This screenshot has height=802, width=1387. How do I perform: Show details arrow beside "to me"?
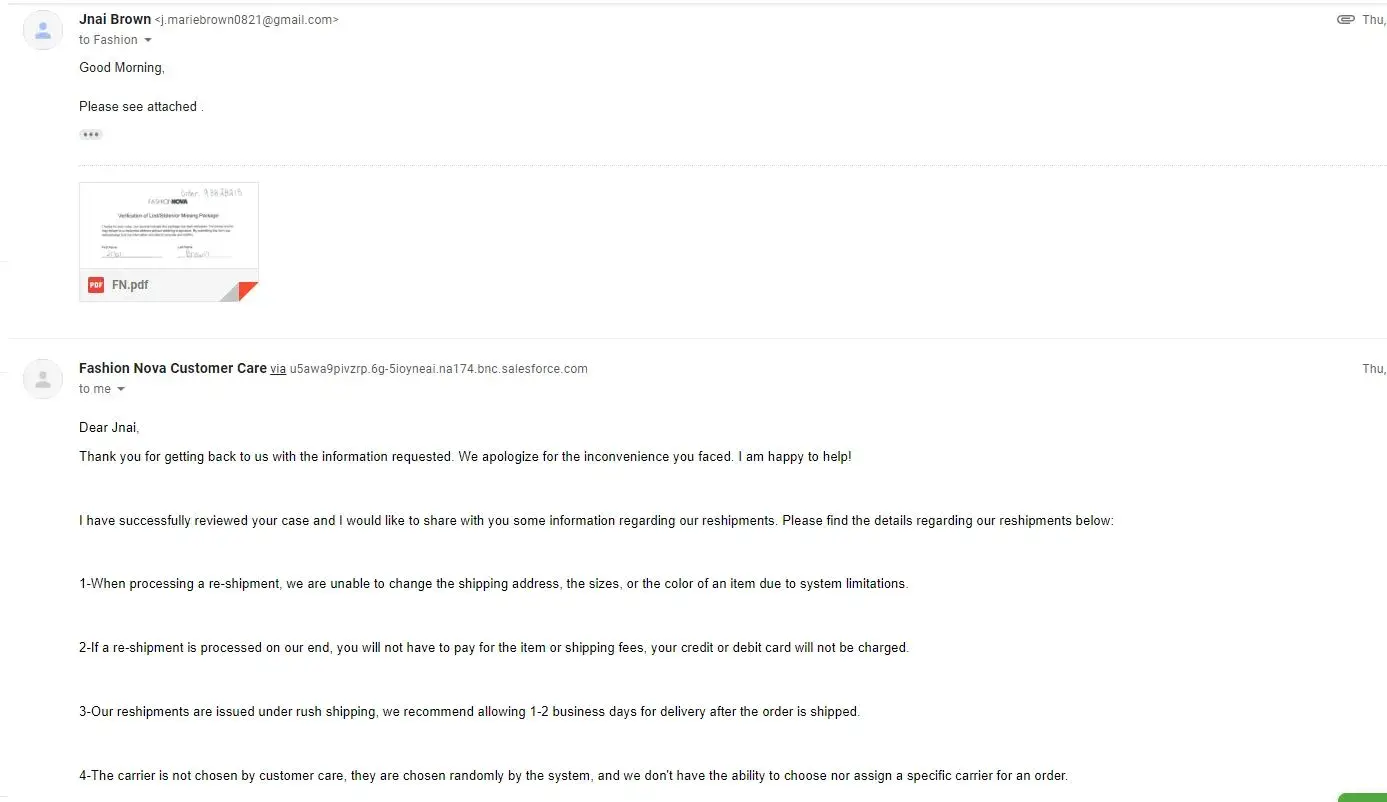pyautogui.click(x=121, y=389)
